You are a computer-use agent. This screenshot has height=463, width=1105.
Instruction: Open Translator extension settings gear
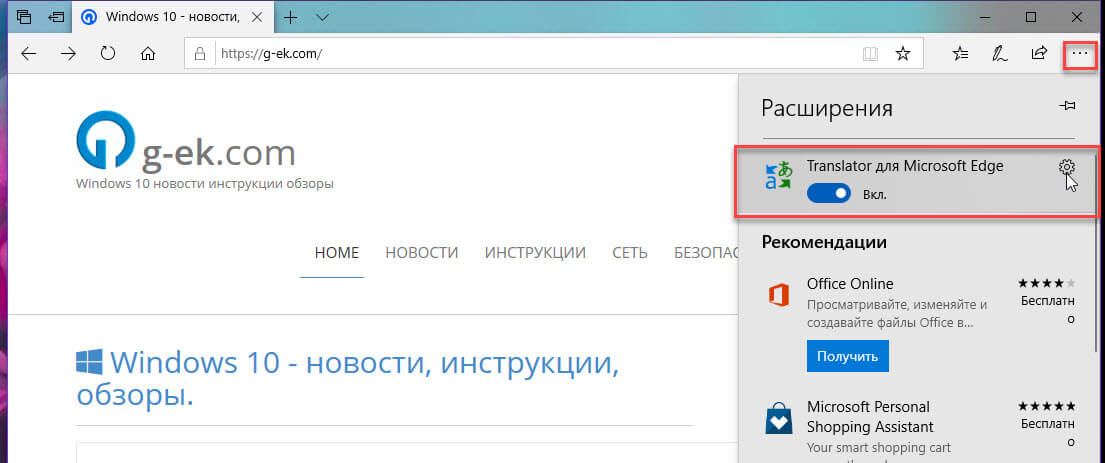[1067, 167]
